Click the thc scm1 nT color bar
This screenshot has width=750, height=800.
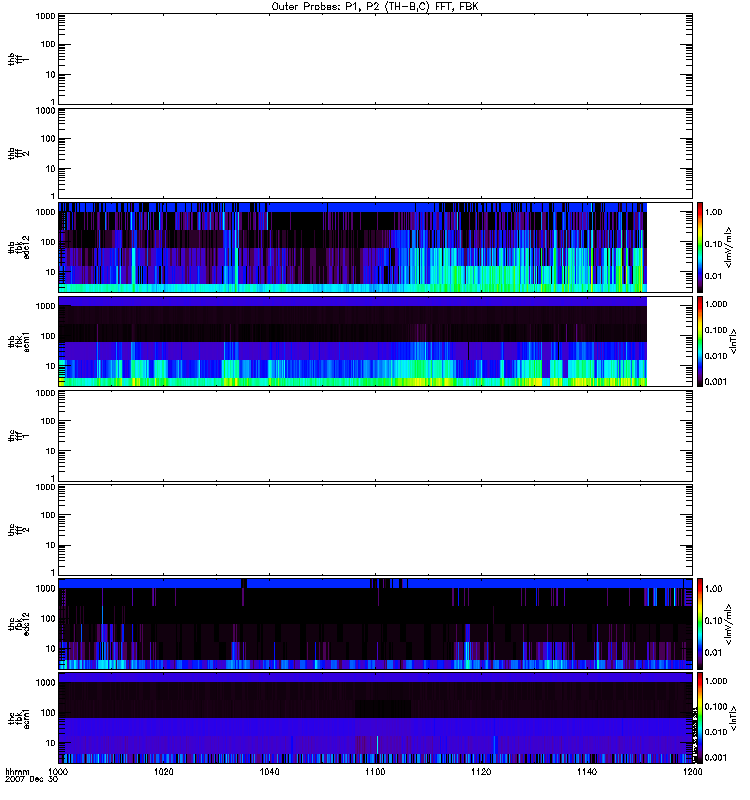tap(701, 716)
